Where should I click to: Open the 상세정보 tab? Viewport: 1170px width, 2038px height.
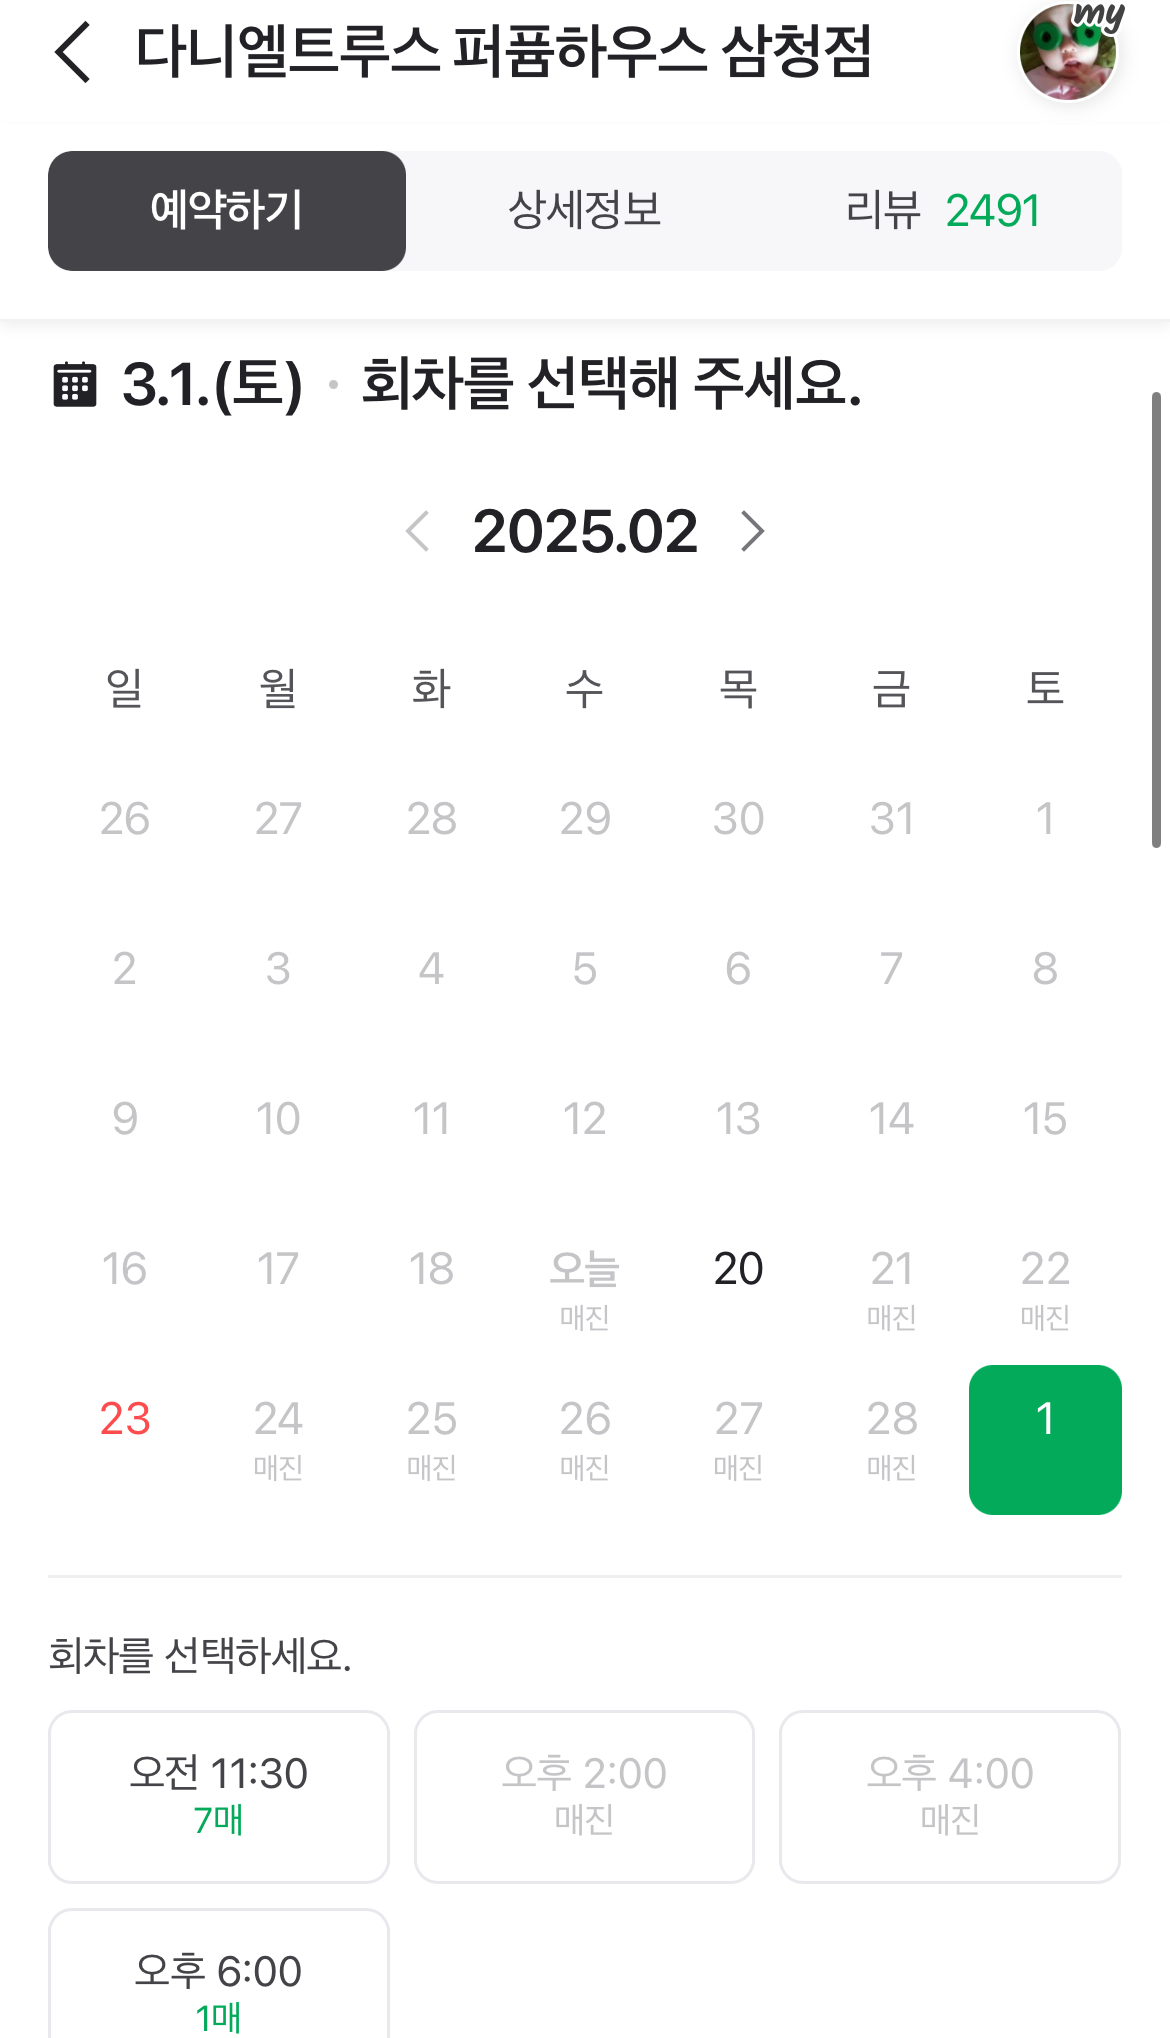(585, 211)
